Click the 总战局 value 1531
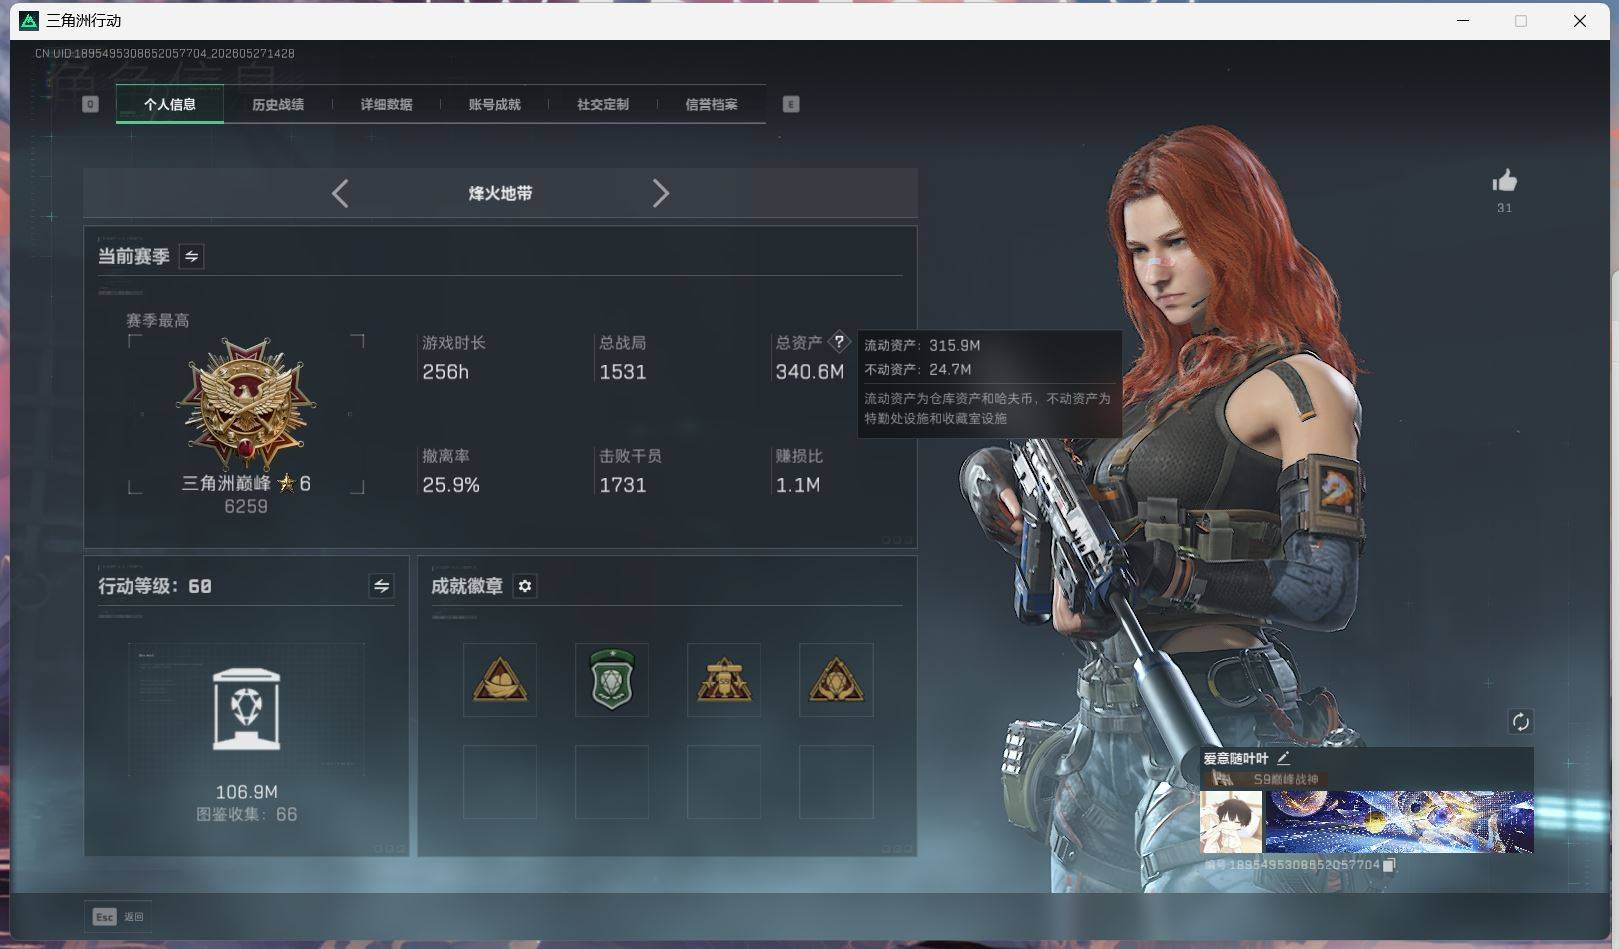 coord(622,372)
